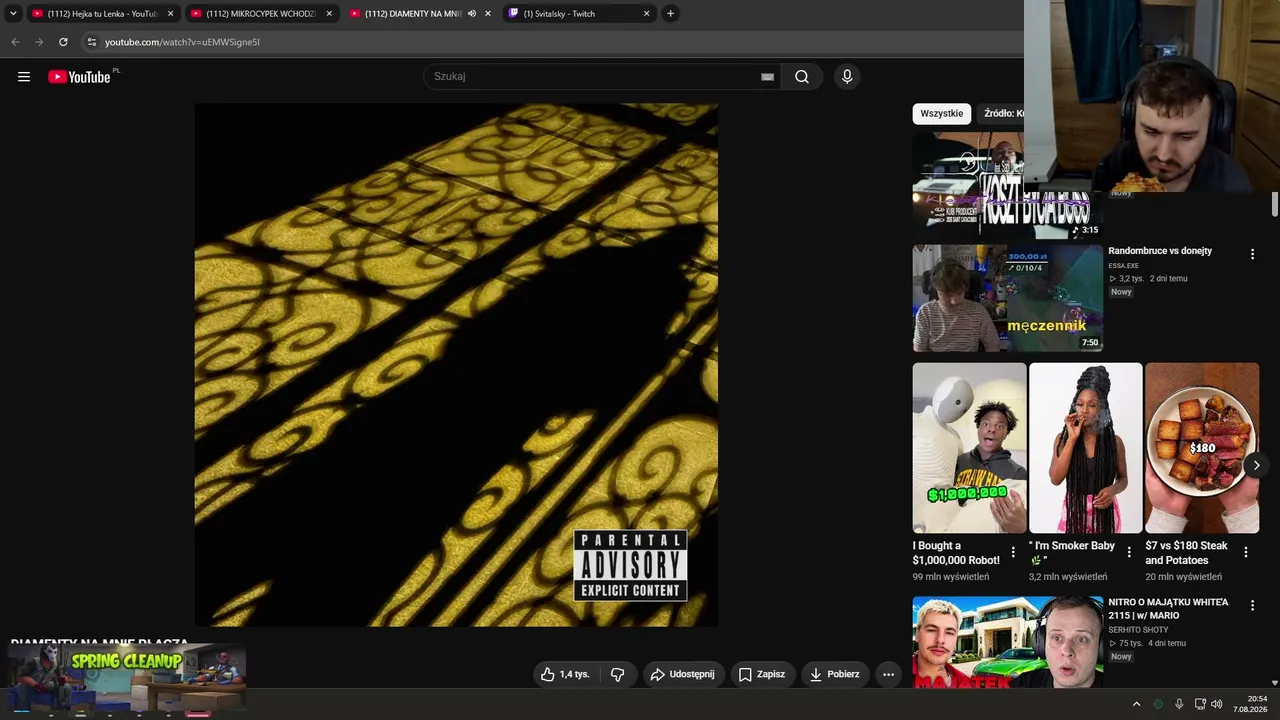Viewport: 1280px width, 720px height.
Task: Open the I Bought a $1,000,000 Robot short title
Action: click(x=956, y=553)
